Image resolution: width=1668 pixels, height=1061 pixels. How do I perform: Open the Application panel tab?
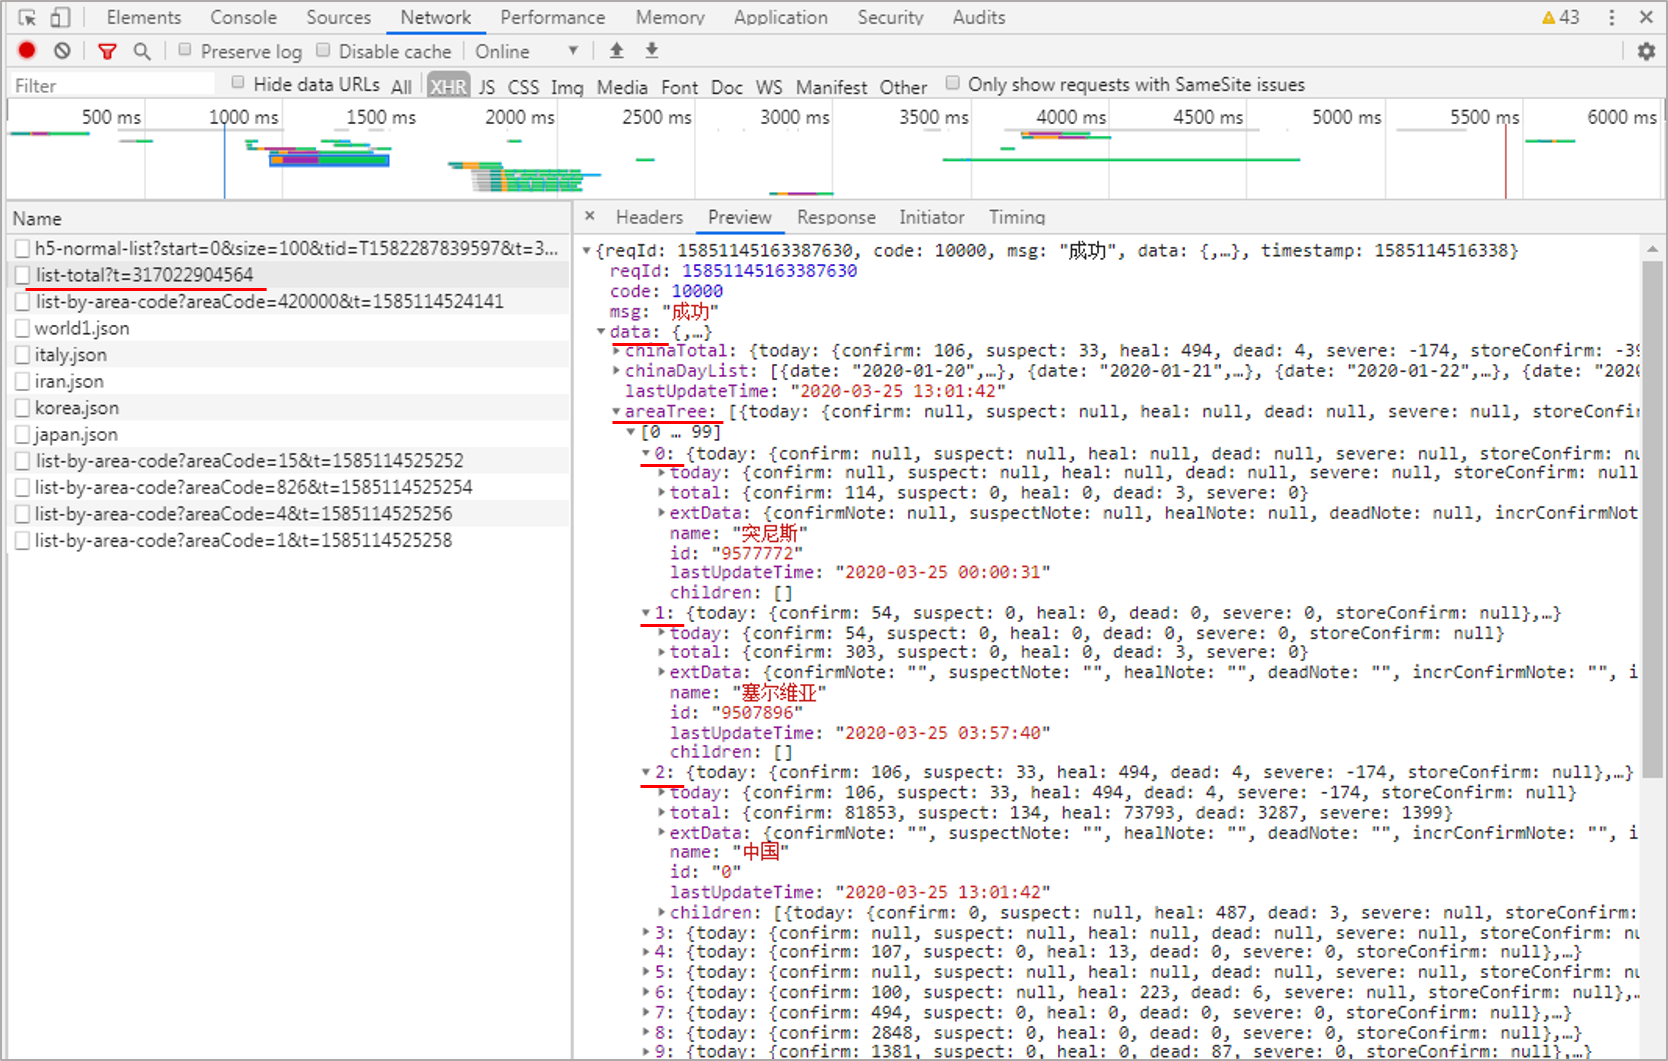tap(780, 17)
